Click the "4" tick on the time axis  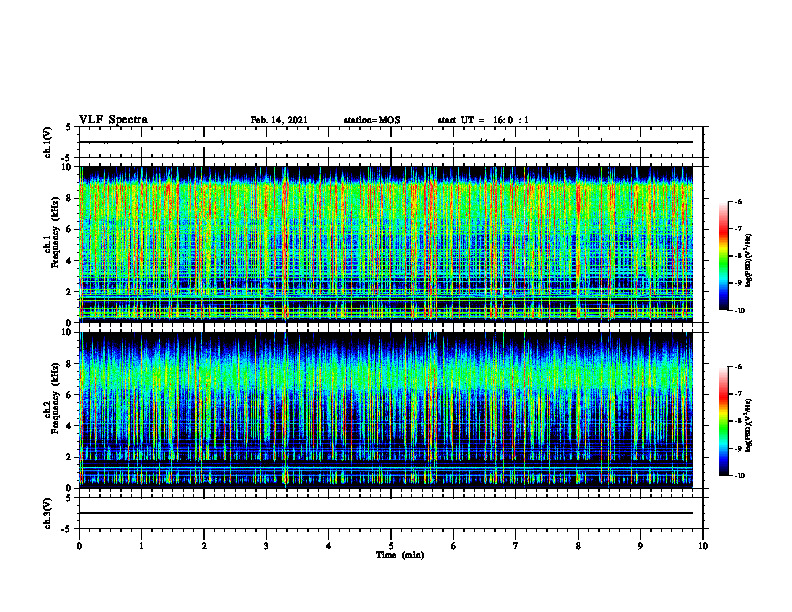[x=329, y=546]
